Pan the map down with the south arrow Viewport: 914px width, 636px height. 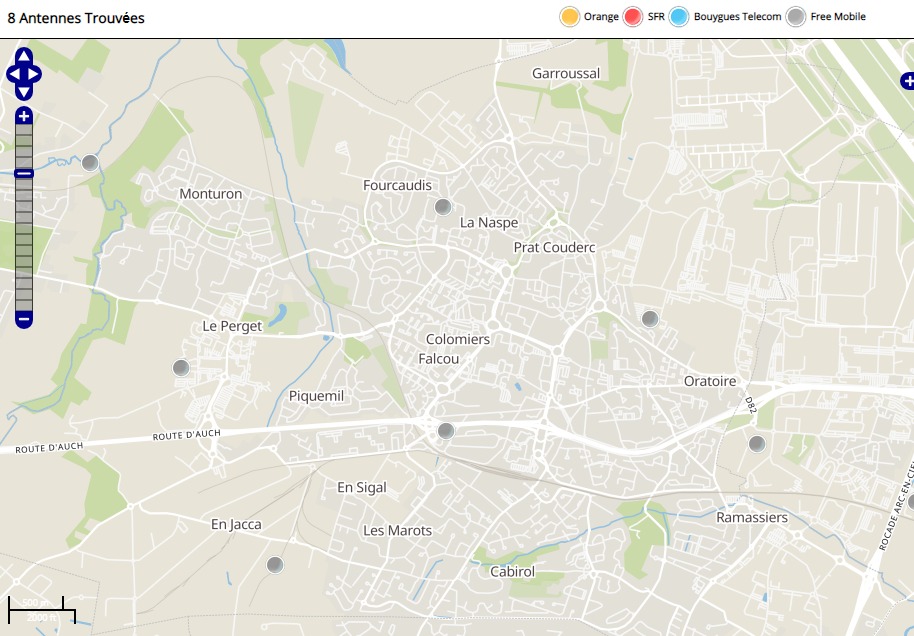24,92
